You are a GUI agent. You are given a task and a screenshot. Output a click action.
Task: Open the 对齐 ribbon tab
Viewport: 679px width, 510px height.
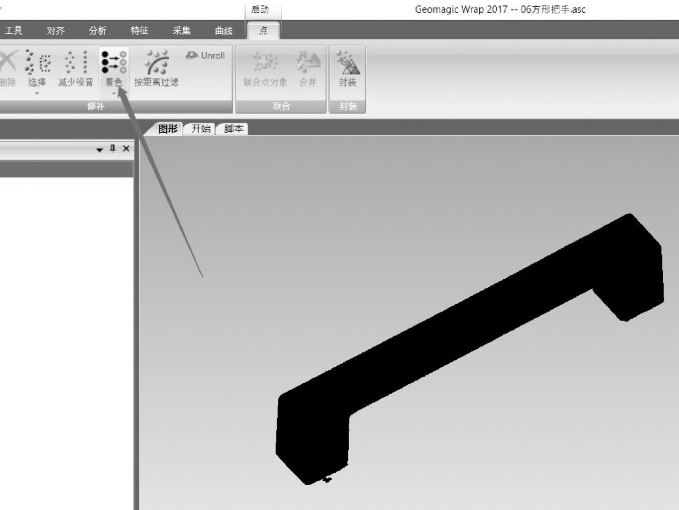(55, 31)
